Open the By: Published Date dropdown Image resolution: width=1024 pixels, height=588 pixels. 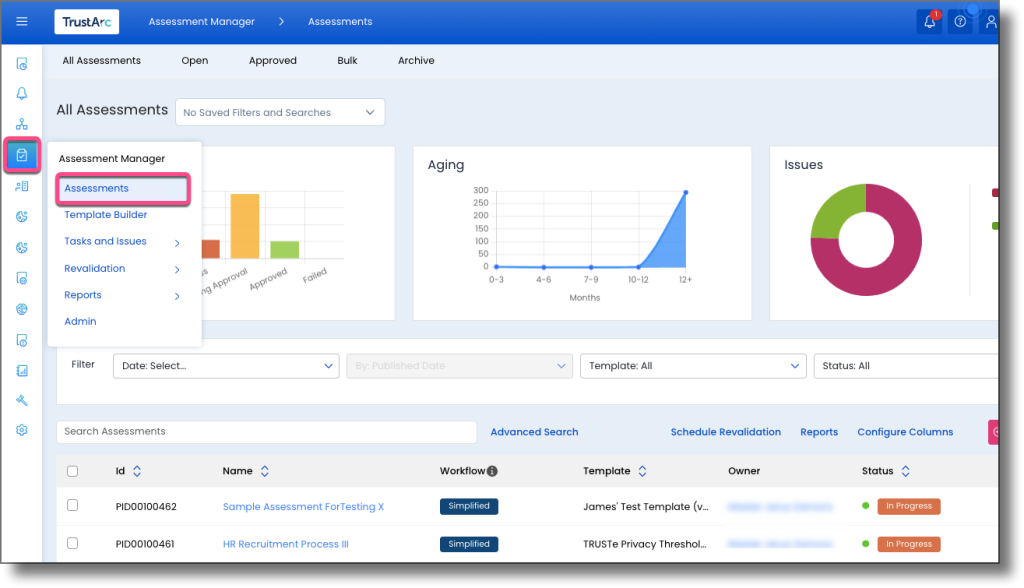click(460, 366)
